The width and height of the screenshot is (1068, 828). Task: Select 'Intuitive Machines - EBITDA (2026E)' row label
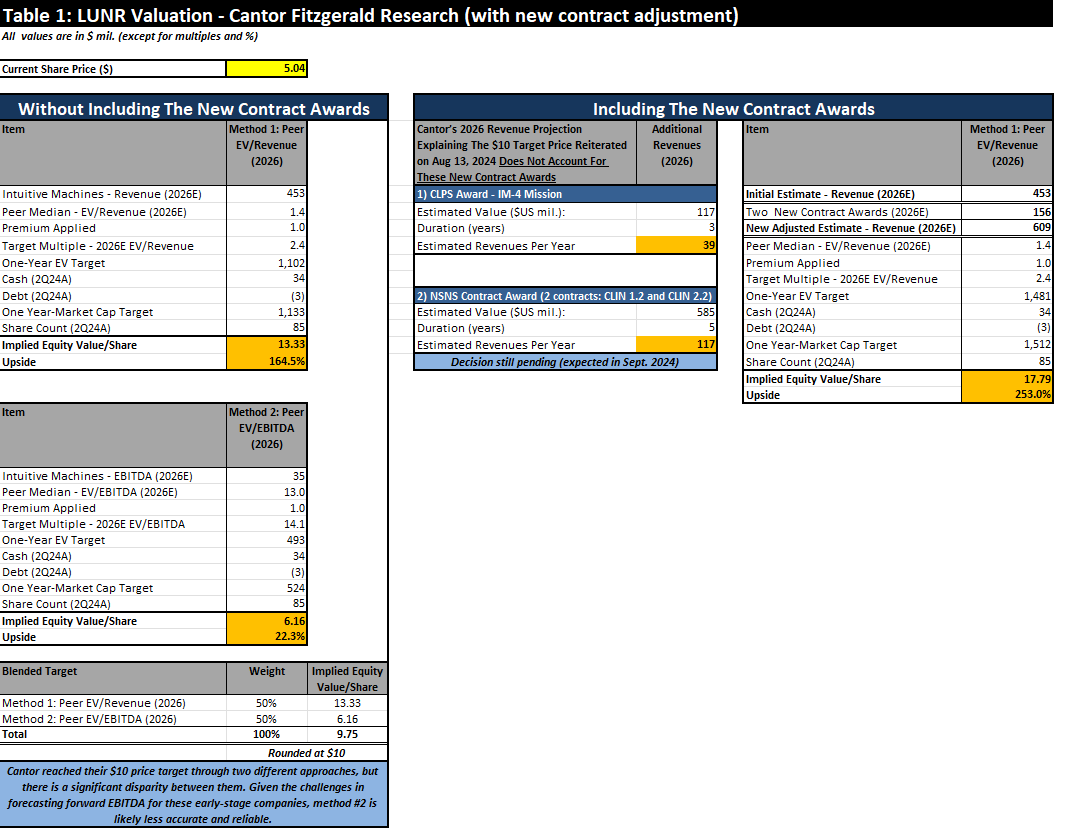(x=97, y=476)
